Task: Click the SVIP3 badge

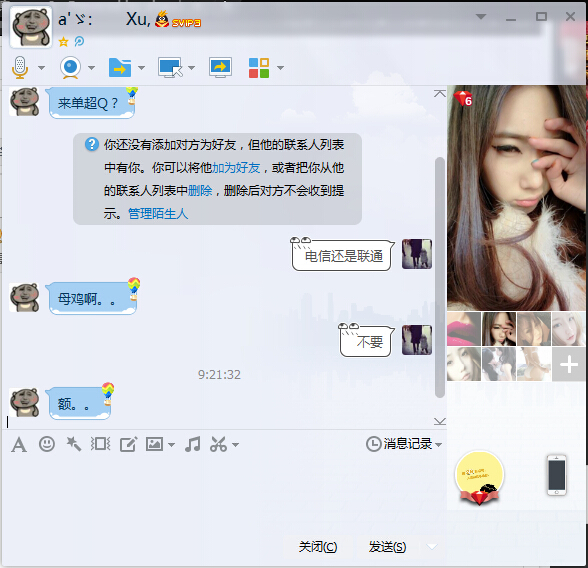Action: pyautogui.click(x=186, y=23)
